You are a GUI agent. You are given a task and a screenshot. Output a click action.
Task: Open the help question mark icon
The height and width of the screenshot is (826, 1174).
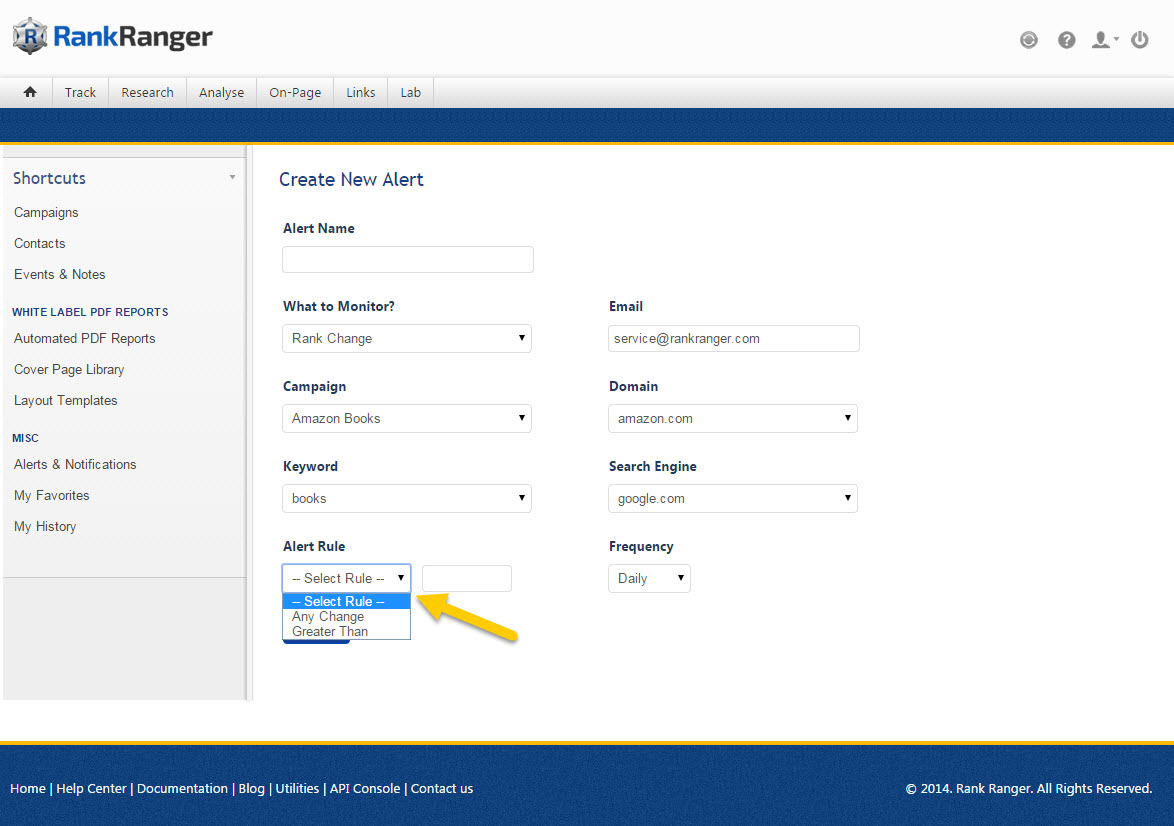(1067, 40)
